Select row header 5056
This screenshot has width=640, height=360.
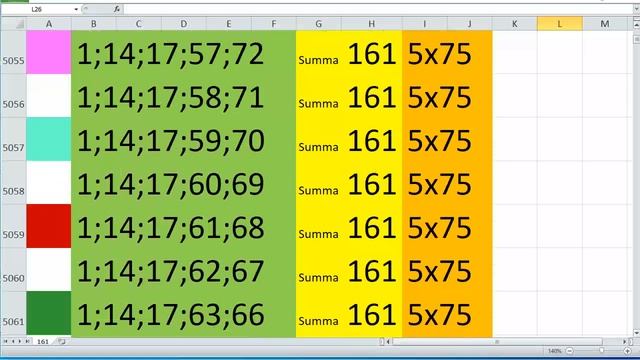(x=13, y=96)
